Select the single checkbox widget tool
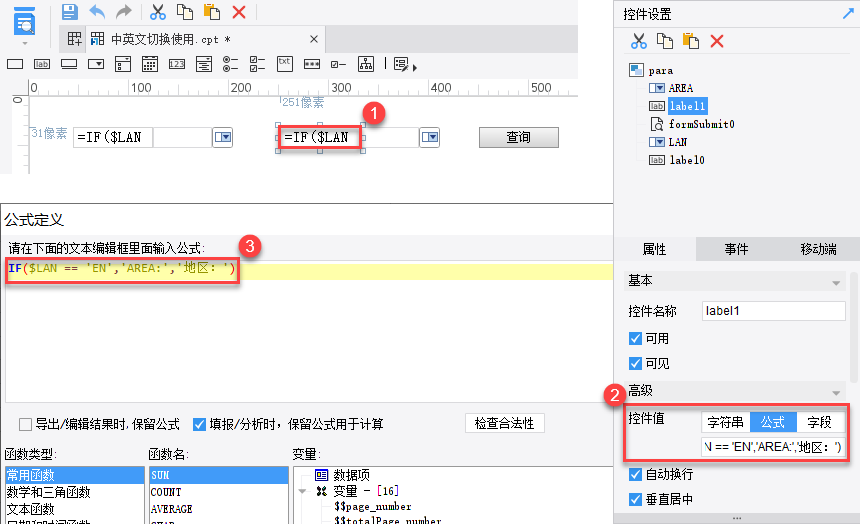This screenshot has width=860, height=524. [x=338, y=64]
